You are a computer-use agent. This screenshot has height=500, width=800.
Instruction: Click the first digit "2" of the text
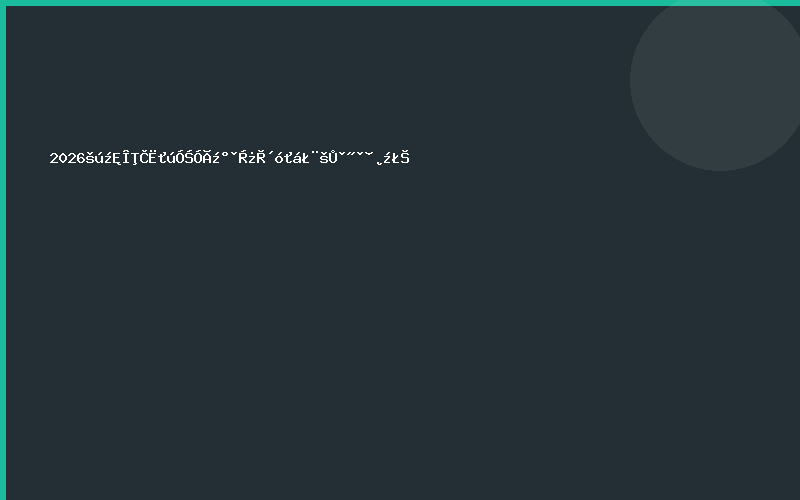pos(54,158)
